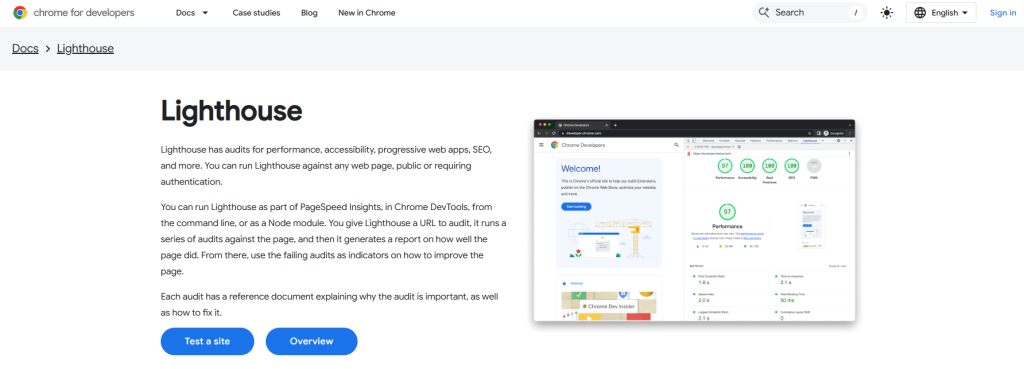The width and height of the screenshot is (1024, 369).
Task: Focus the Search input field
Action: click(810, 12)
